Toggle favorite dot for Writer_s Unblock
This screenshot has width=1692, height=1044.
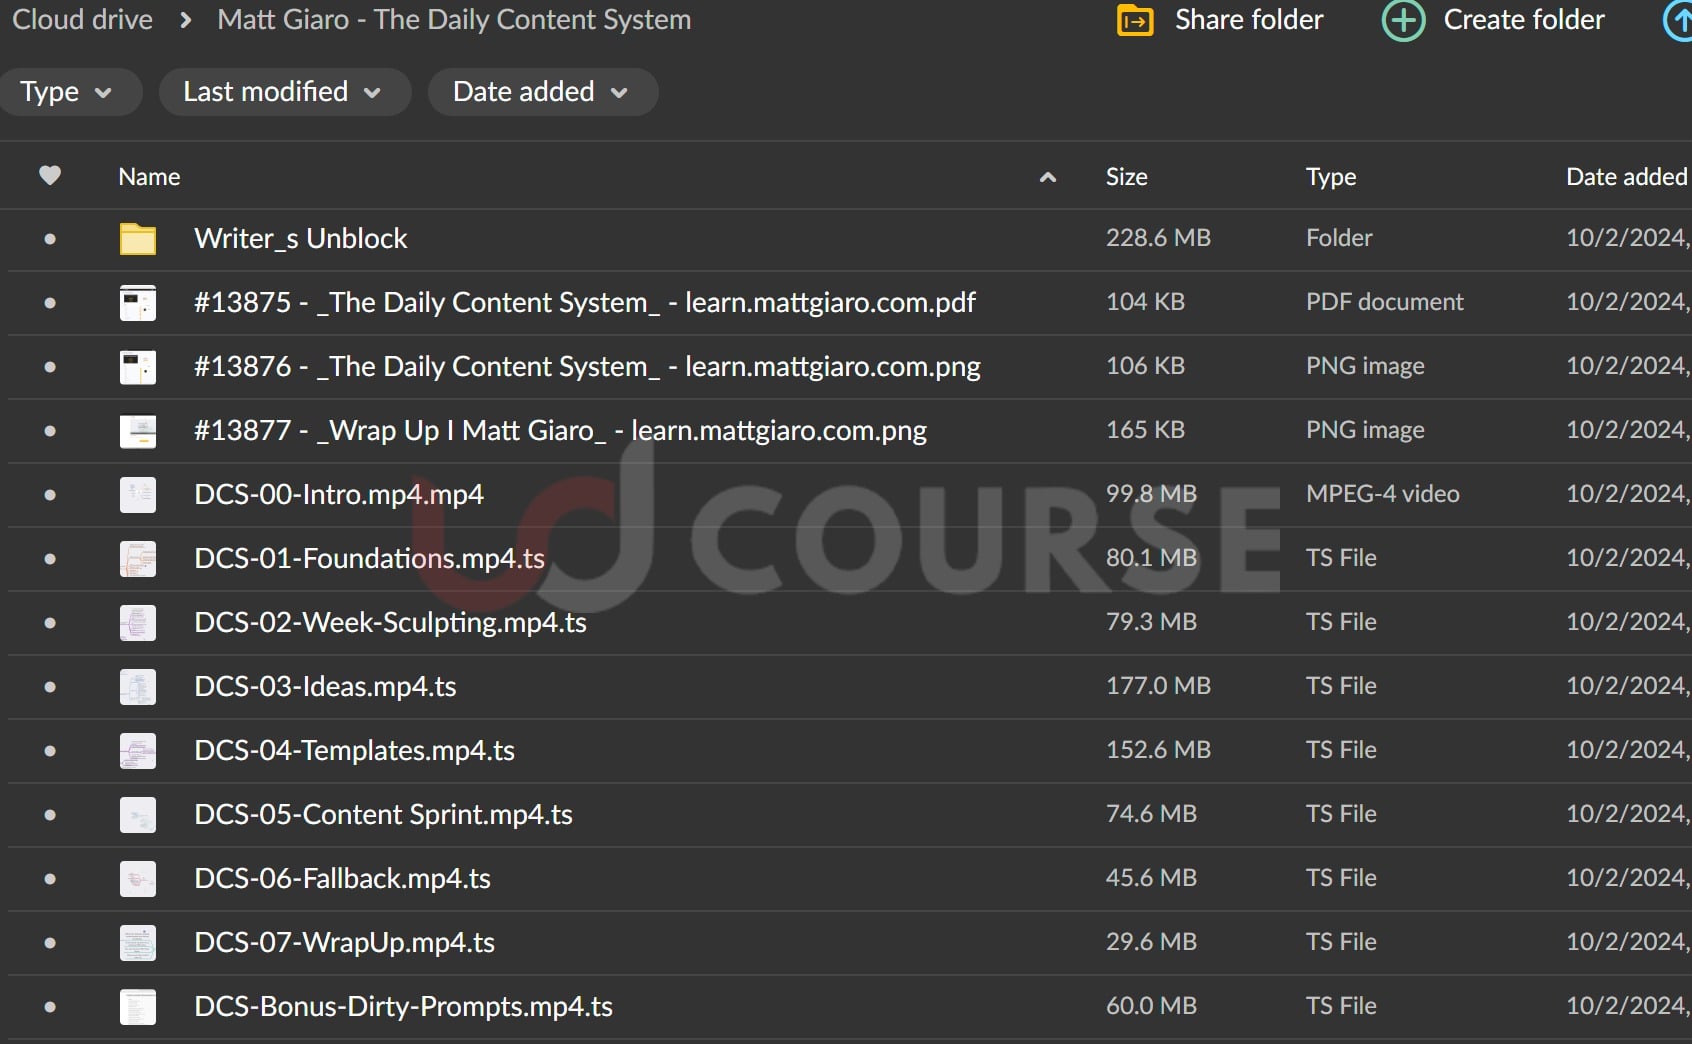click(50, 239)
